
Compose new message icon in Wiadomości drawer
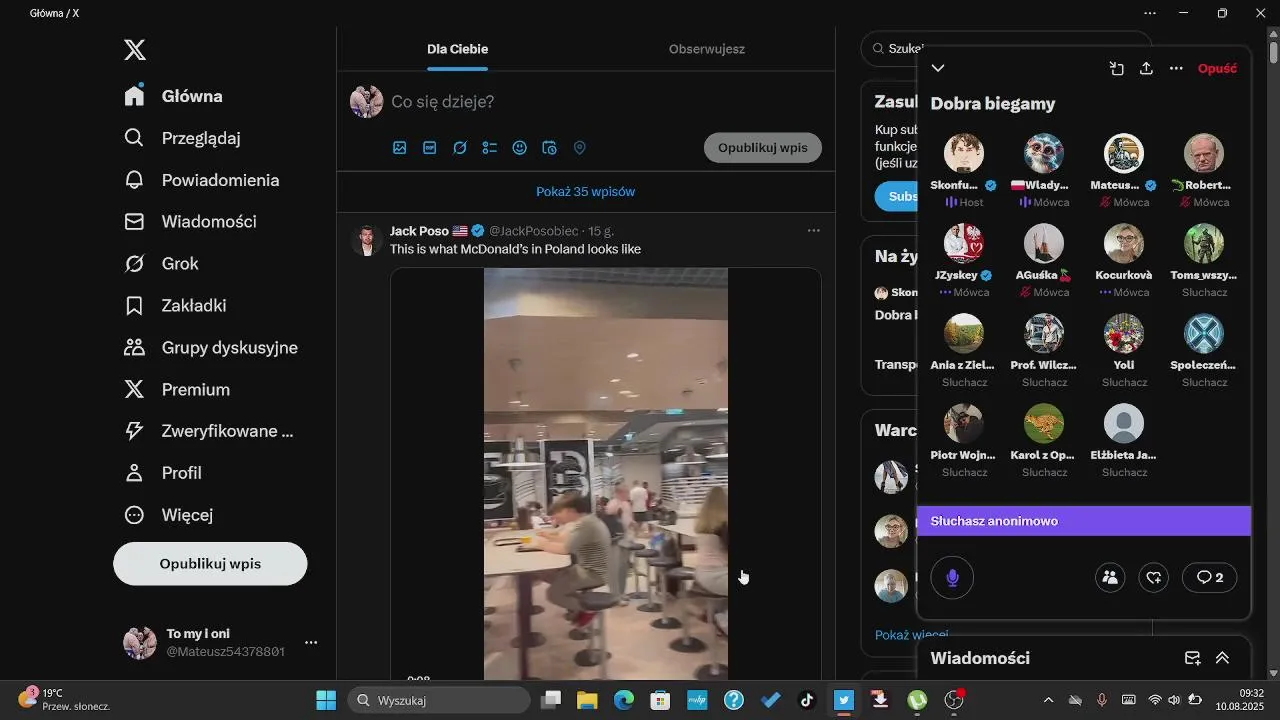(x=1192, y=658)
